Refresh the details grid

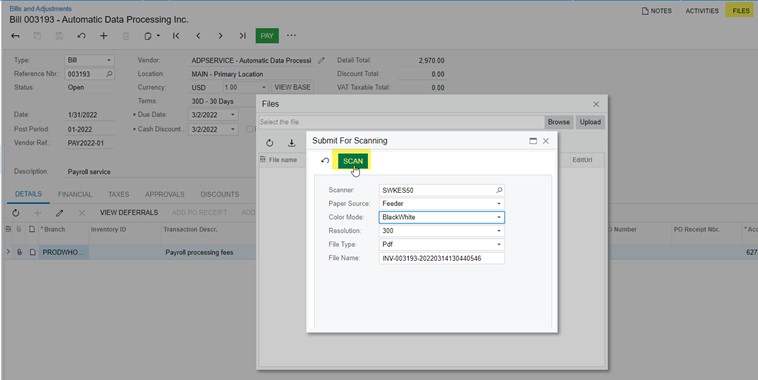pos(16,213)
